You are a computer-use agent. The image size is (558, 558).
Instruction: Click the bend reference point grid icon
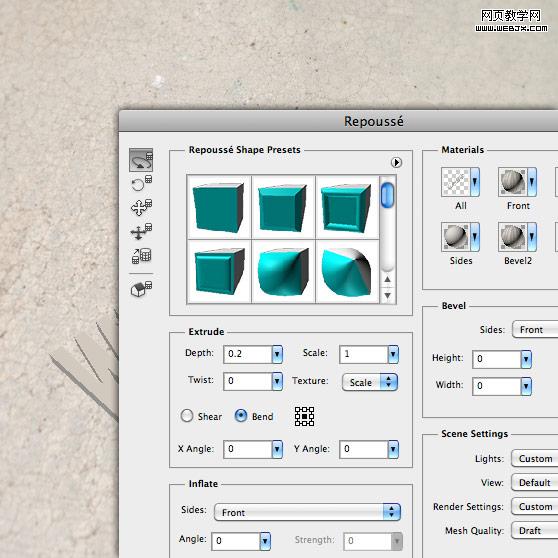304,416
